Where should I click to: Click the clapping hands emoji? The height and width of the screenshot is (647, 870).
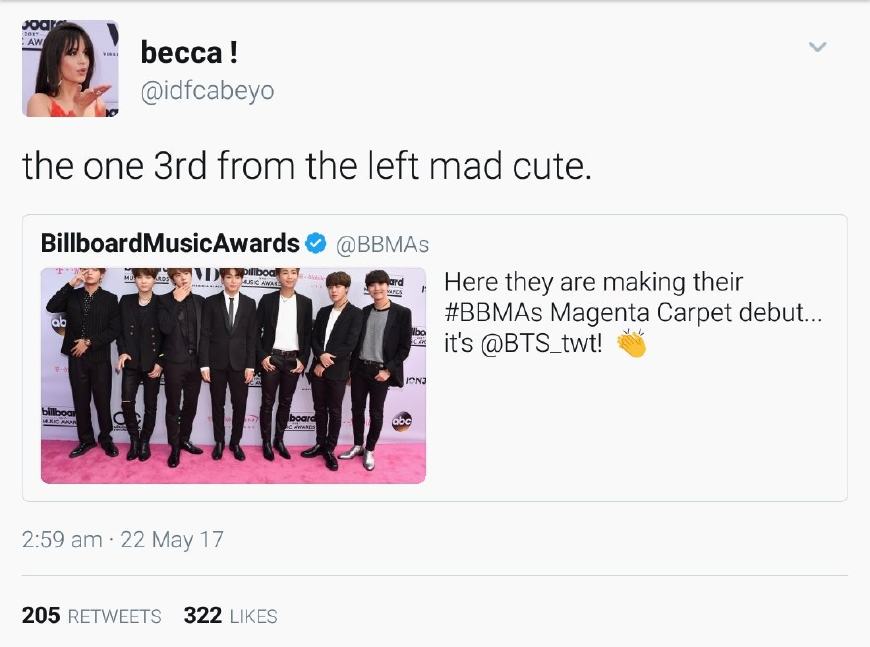632,343
